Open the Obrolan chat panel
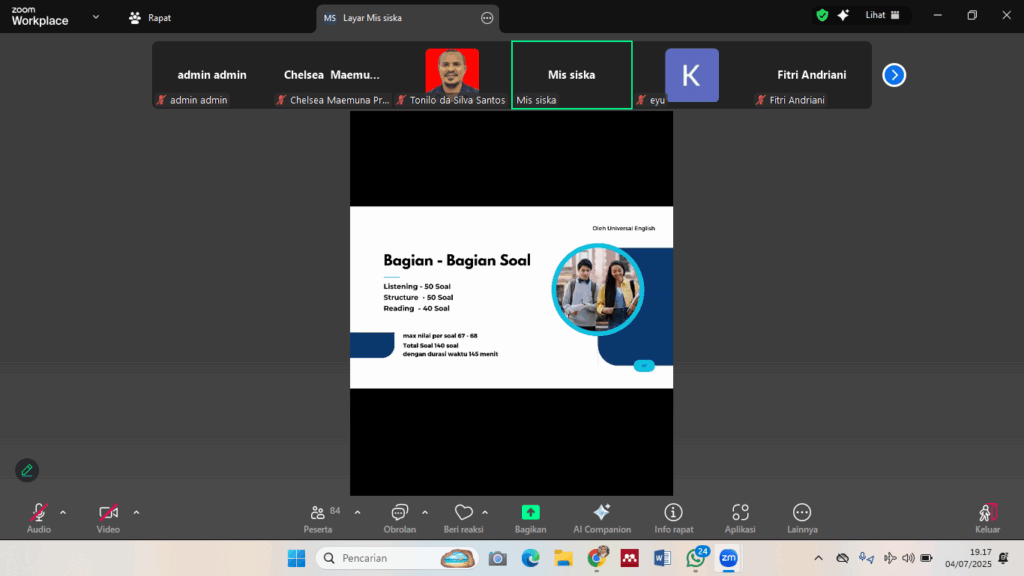 pos(399,516)
